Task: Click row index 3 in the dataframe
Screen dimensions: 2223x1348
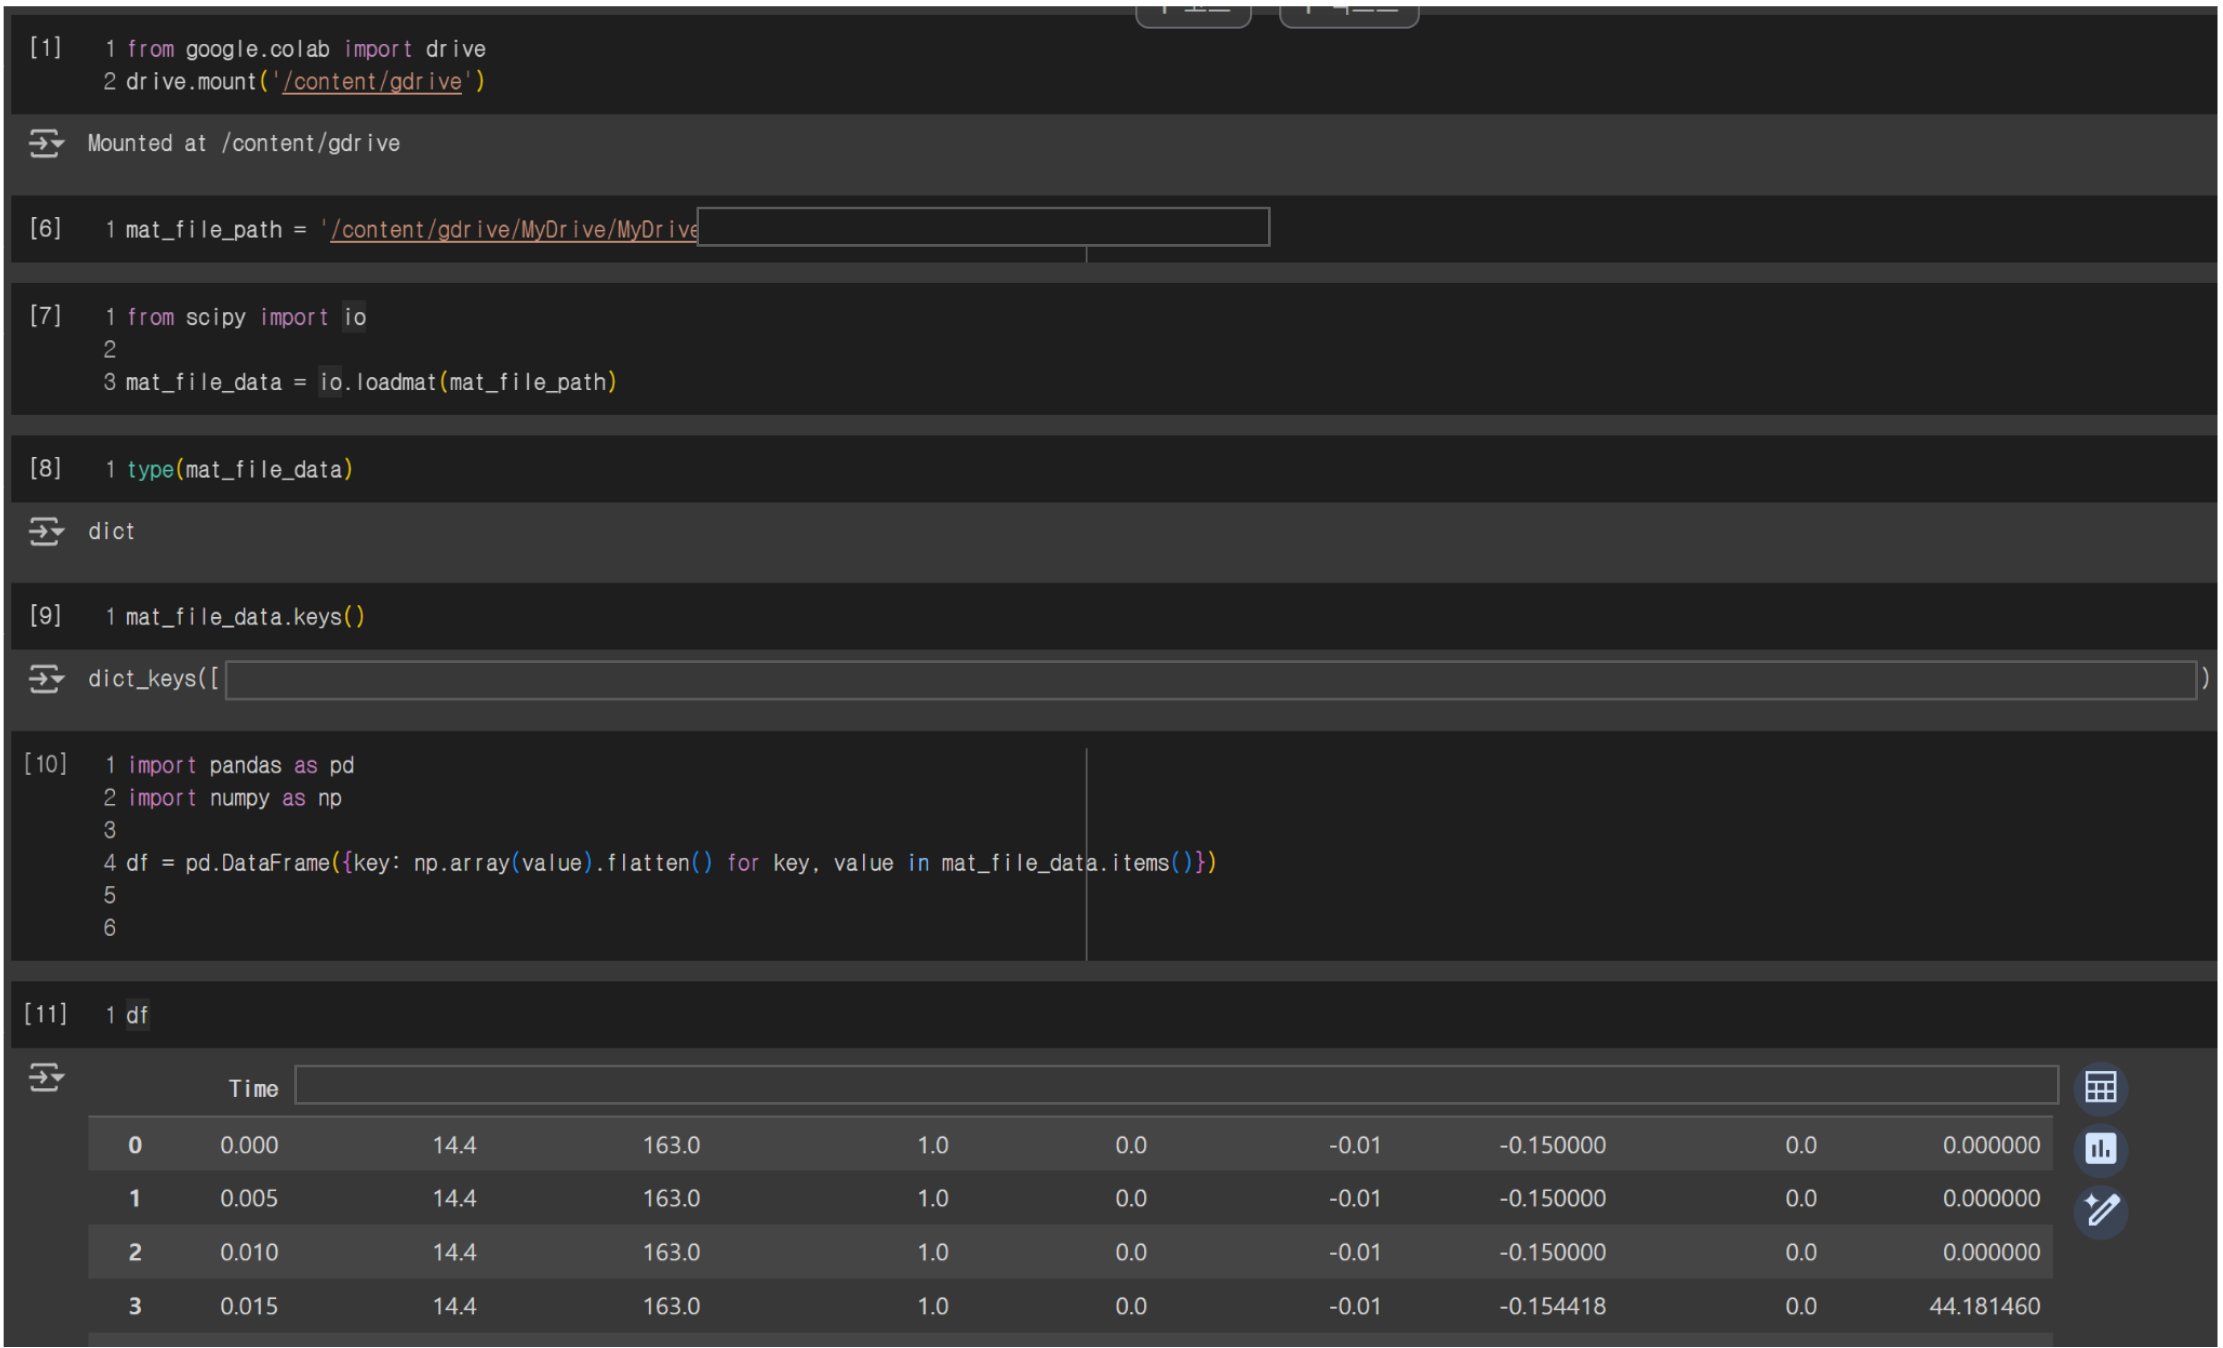Action: (x=135, y=1306)
